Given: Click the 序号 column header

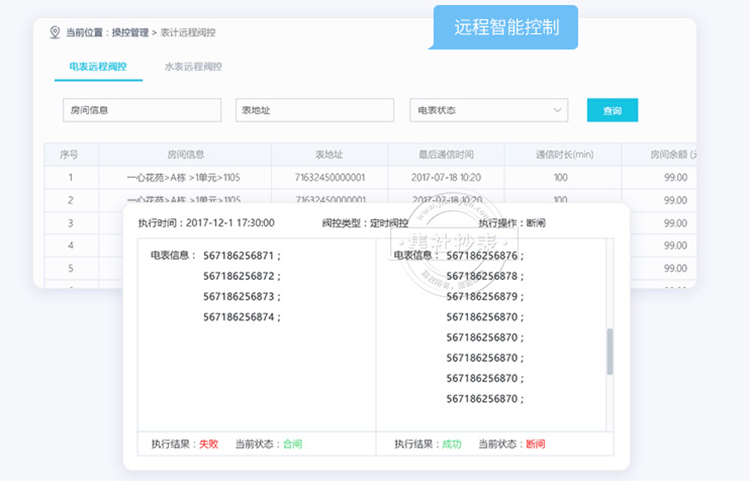Looking at the screenshot, I should point(70,154).
